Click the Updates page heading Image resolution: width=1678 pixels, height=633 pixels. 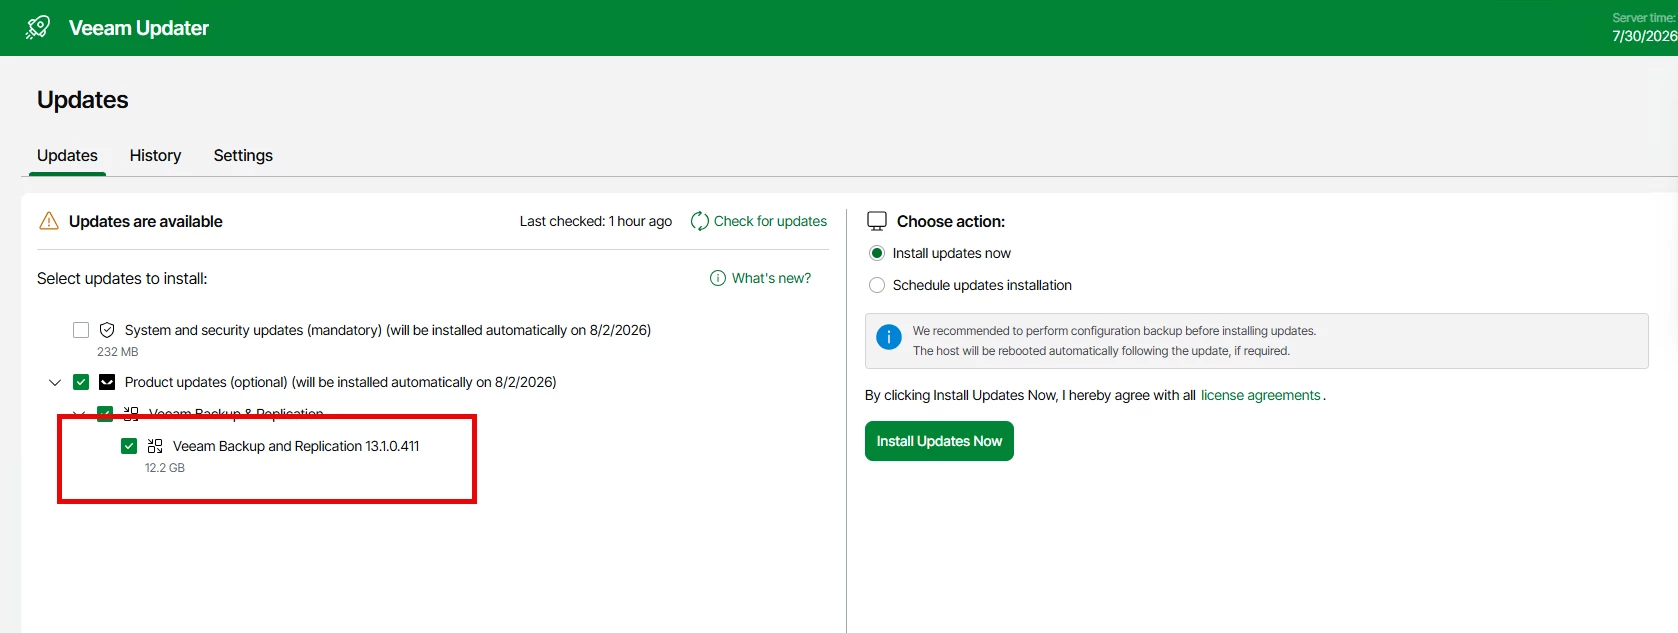(83, 100)
